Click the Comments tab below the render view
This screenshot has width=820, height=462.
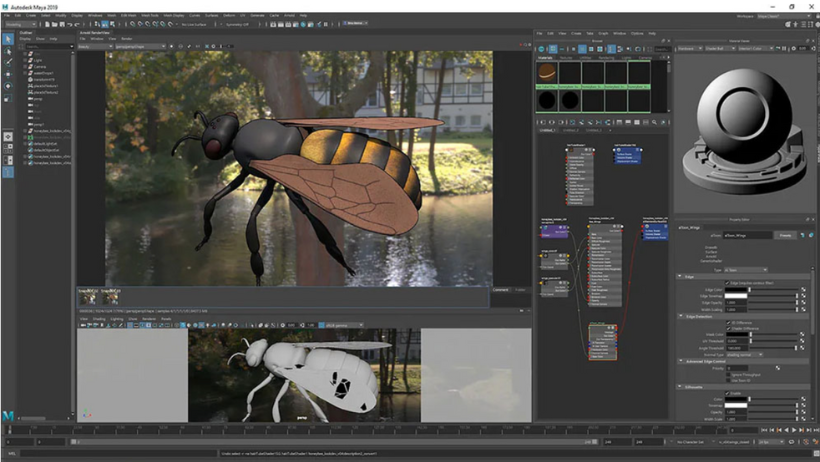click(x=500, y=290)
